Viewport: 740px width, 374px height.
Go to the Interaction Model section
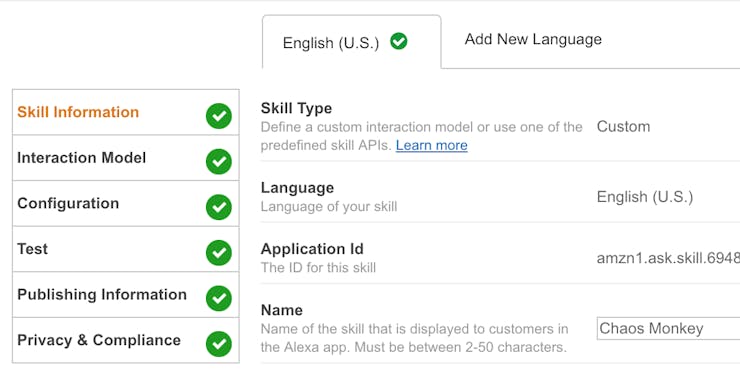pyautogui.click(x=126, y=158)
